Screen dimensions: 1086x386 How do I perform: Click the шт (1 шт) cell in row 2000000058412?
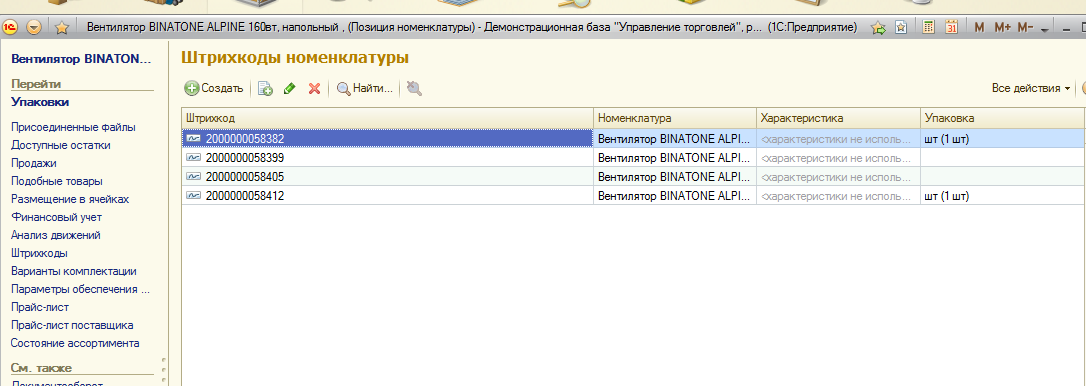click(x=1002, y=196)
